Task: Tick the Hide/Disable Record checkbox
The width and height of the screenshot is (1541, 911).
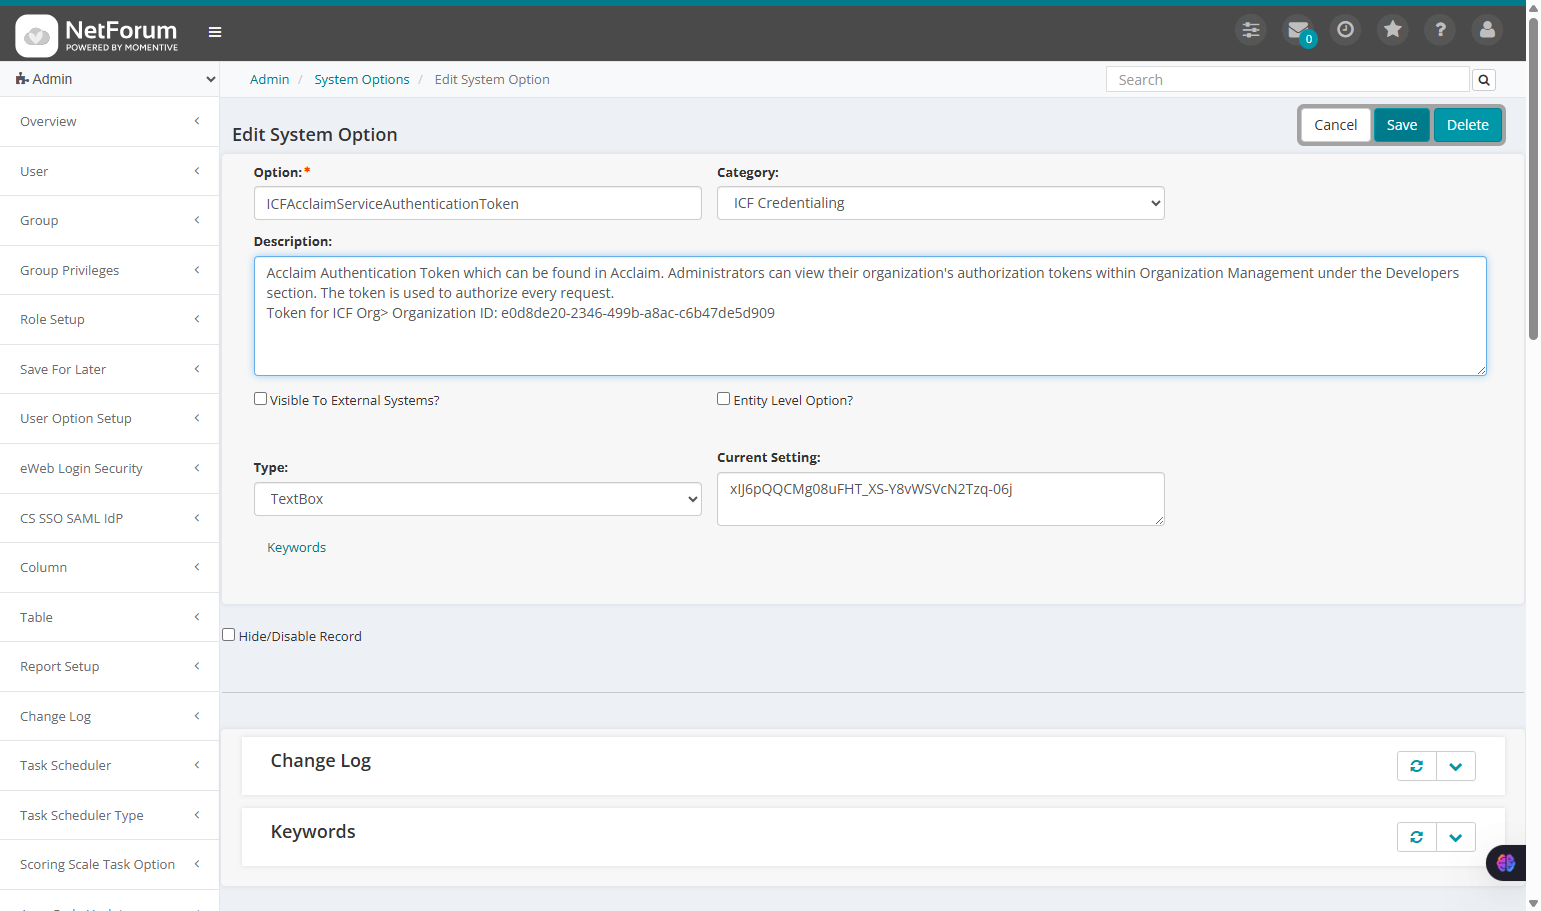Action: tap(229, 635)
